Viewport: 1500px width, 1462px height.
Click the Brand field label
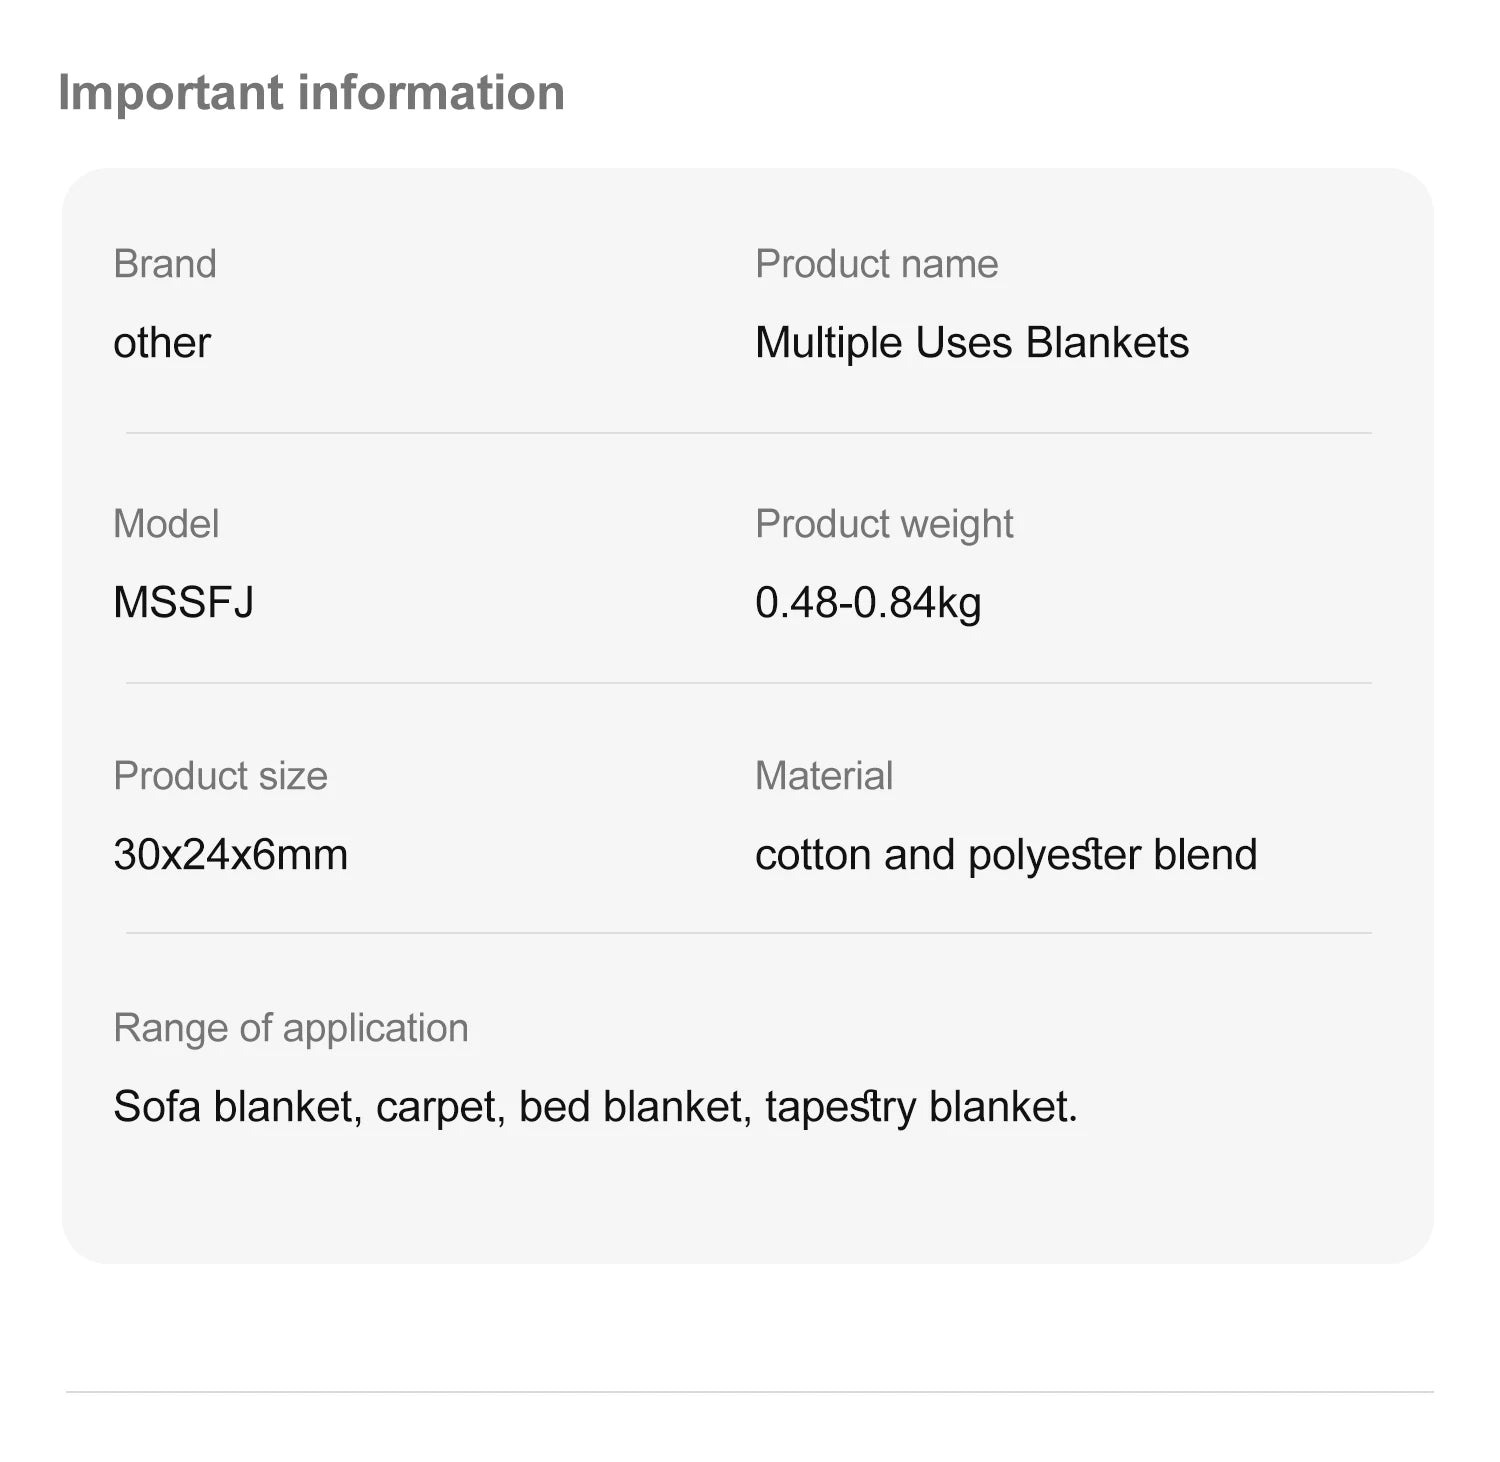pos(165,264)
